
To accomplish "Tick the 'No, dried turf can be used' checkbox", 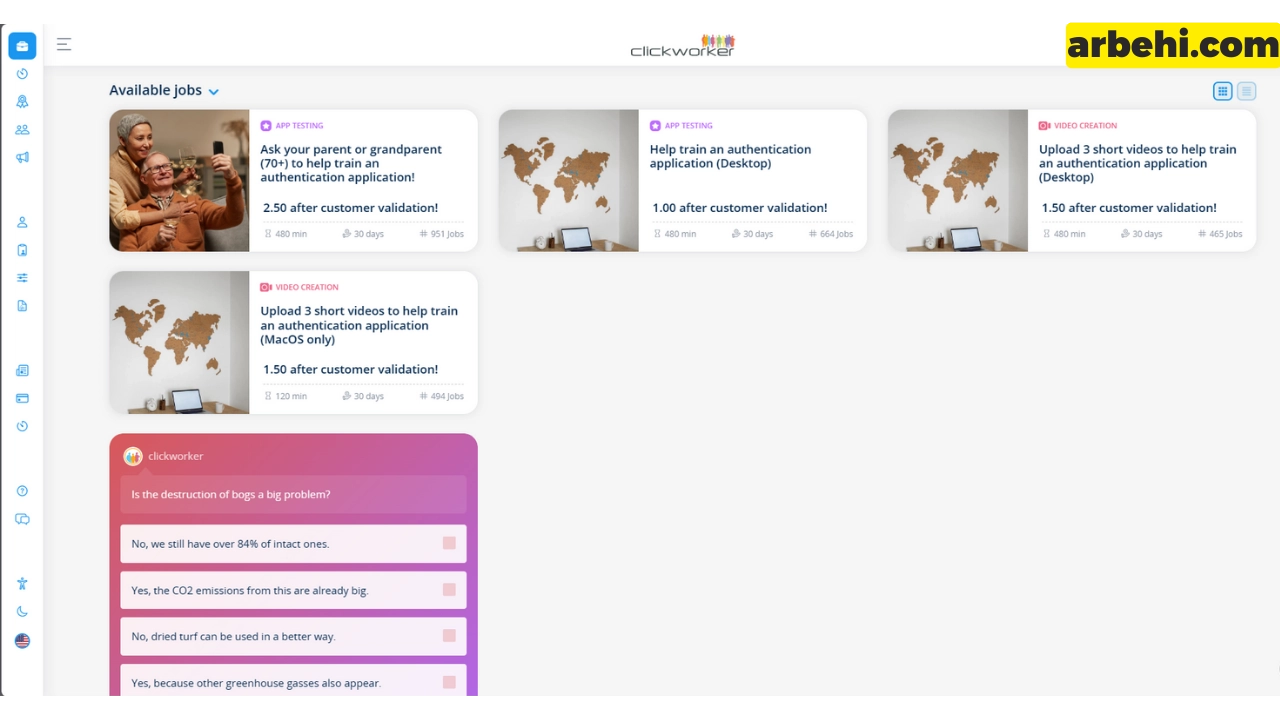I will [449, 636].
